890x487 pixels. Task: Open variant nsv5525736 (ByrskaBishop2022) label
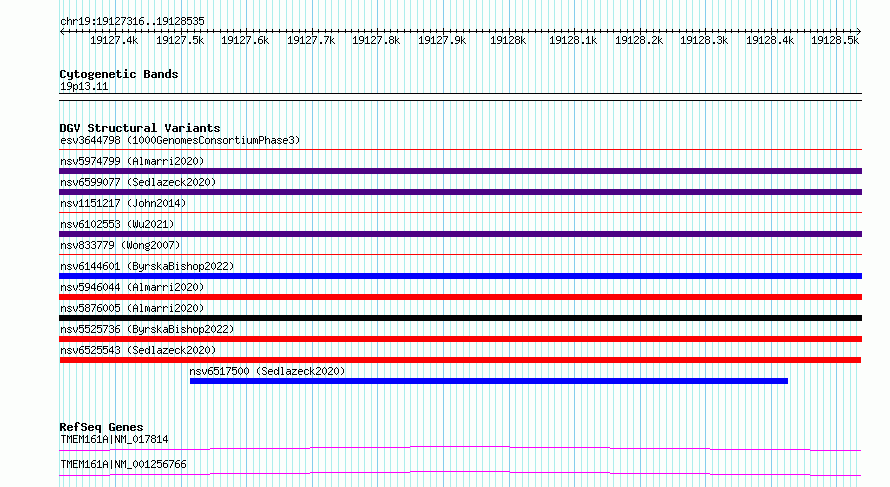point(147,329)
